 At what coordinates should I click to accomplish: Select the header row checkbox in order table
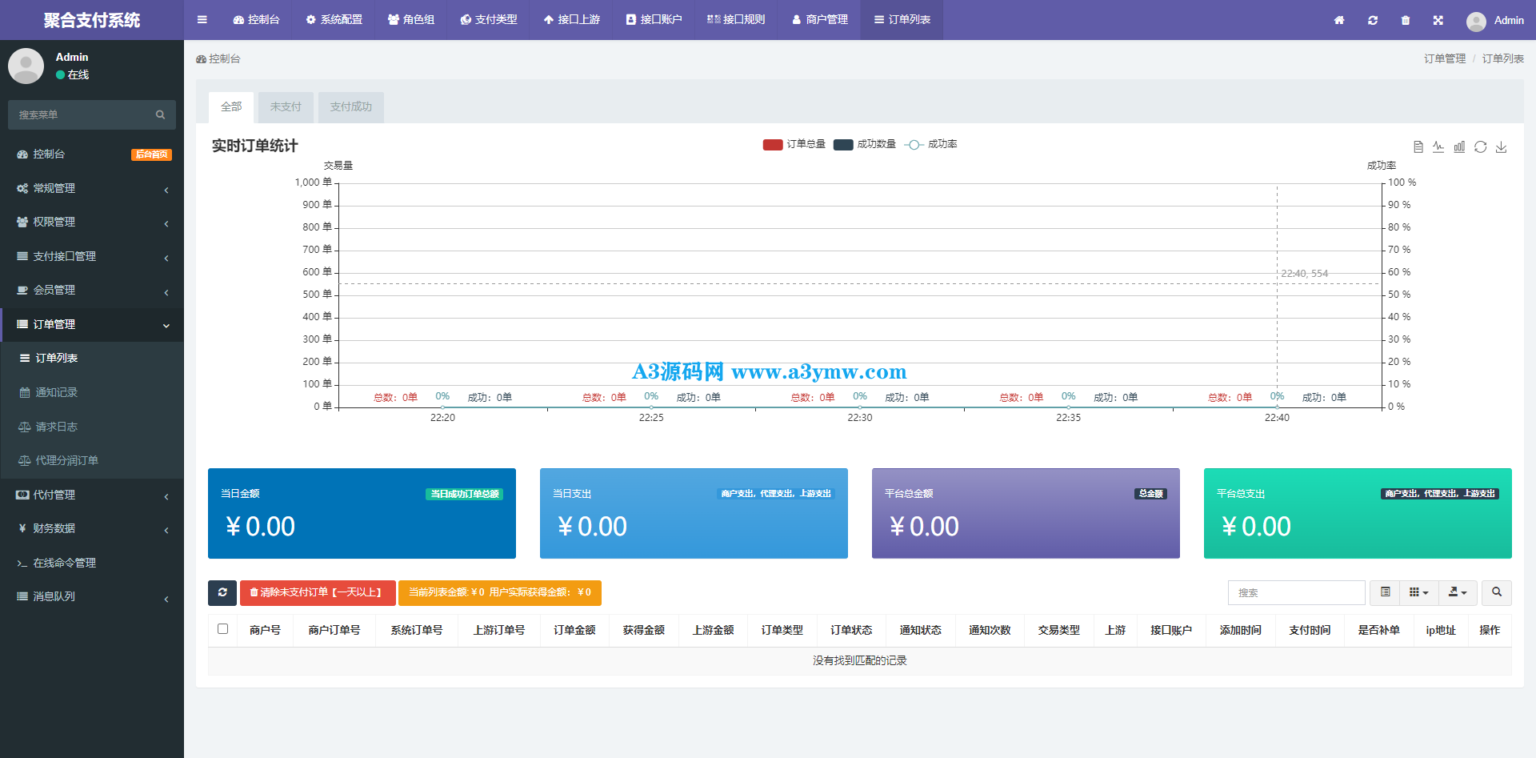(x=223, y=629)
